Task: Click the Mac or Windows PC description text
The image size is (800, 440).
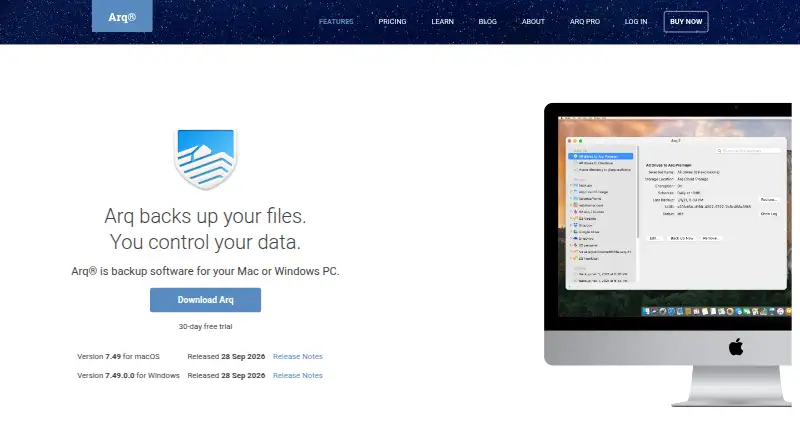Action: [205, 271]
